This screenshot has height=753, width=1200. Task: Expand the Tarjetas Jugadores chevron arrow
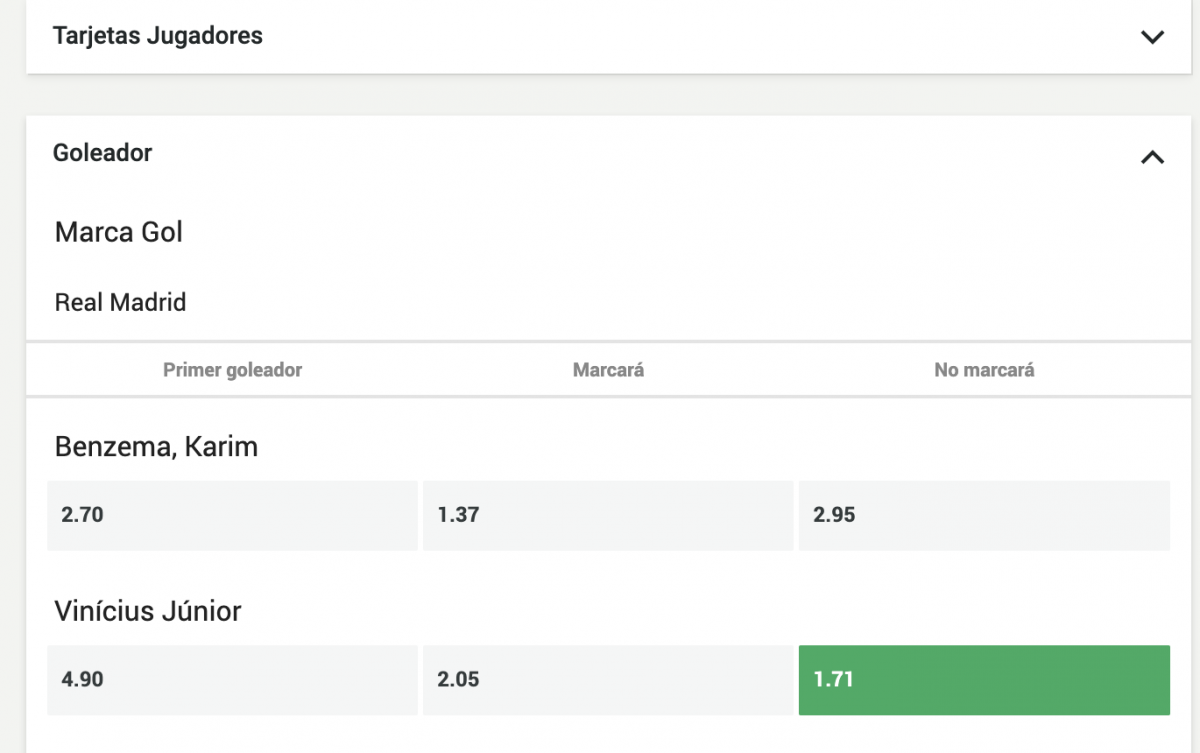1152,37
